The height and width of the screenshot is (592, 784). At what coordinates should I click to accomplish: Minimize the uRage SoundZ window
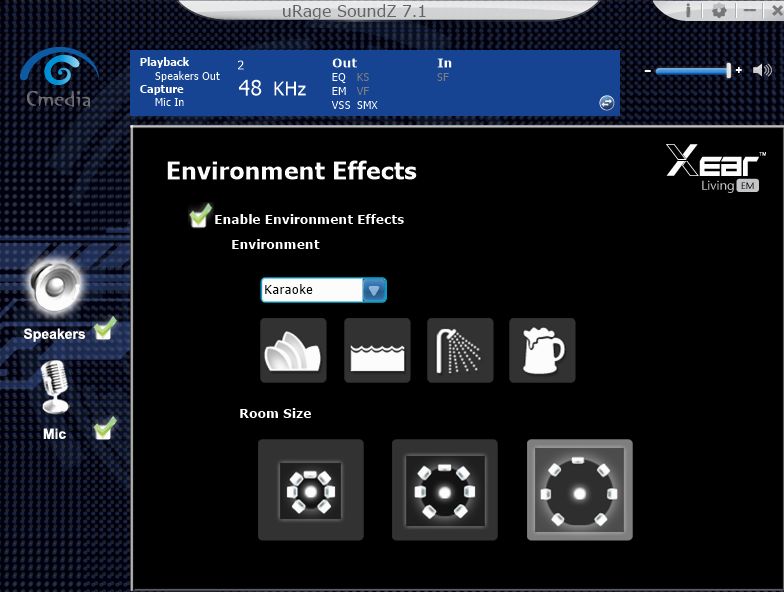(x=749, y=10)
